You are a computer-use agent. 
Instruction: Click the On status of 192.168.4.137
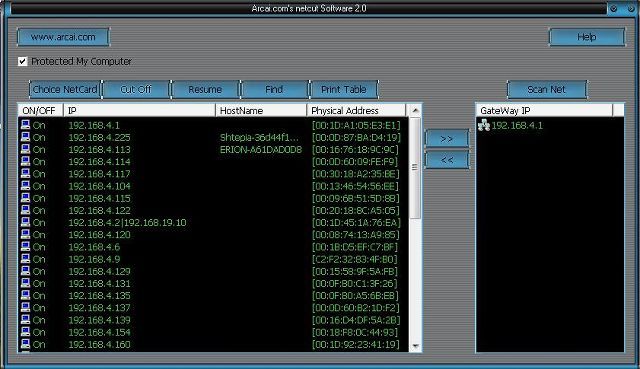39,308
